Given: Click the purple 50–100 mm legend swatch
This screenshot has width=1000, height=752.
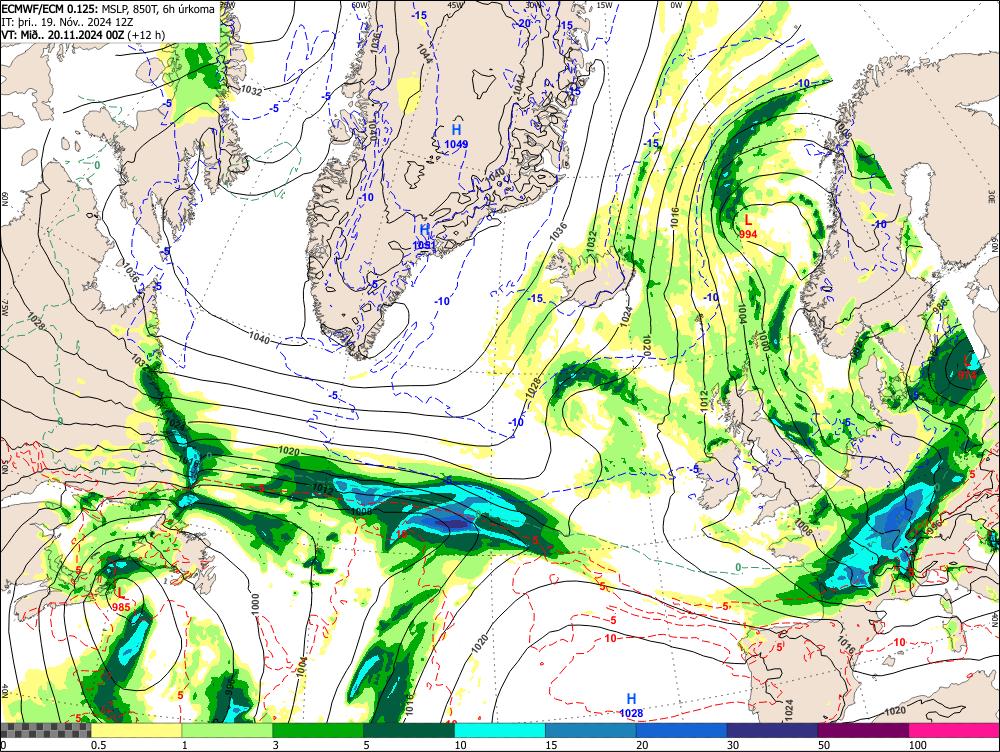Looking at the screenshot, I should pos(863,730).
